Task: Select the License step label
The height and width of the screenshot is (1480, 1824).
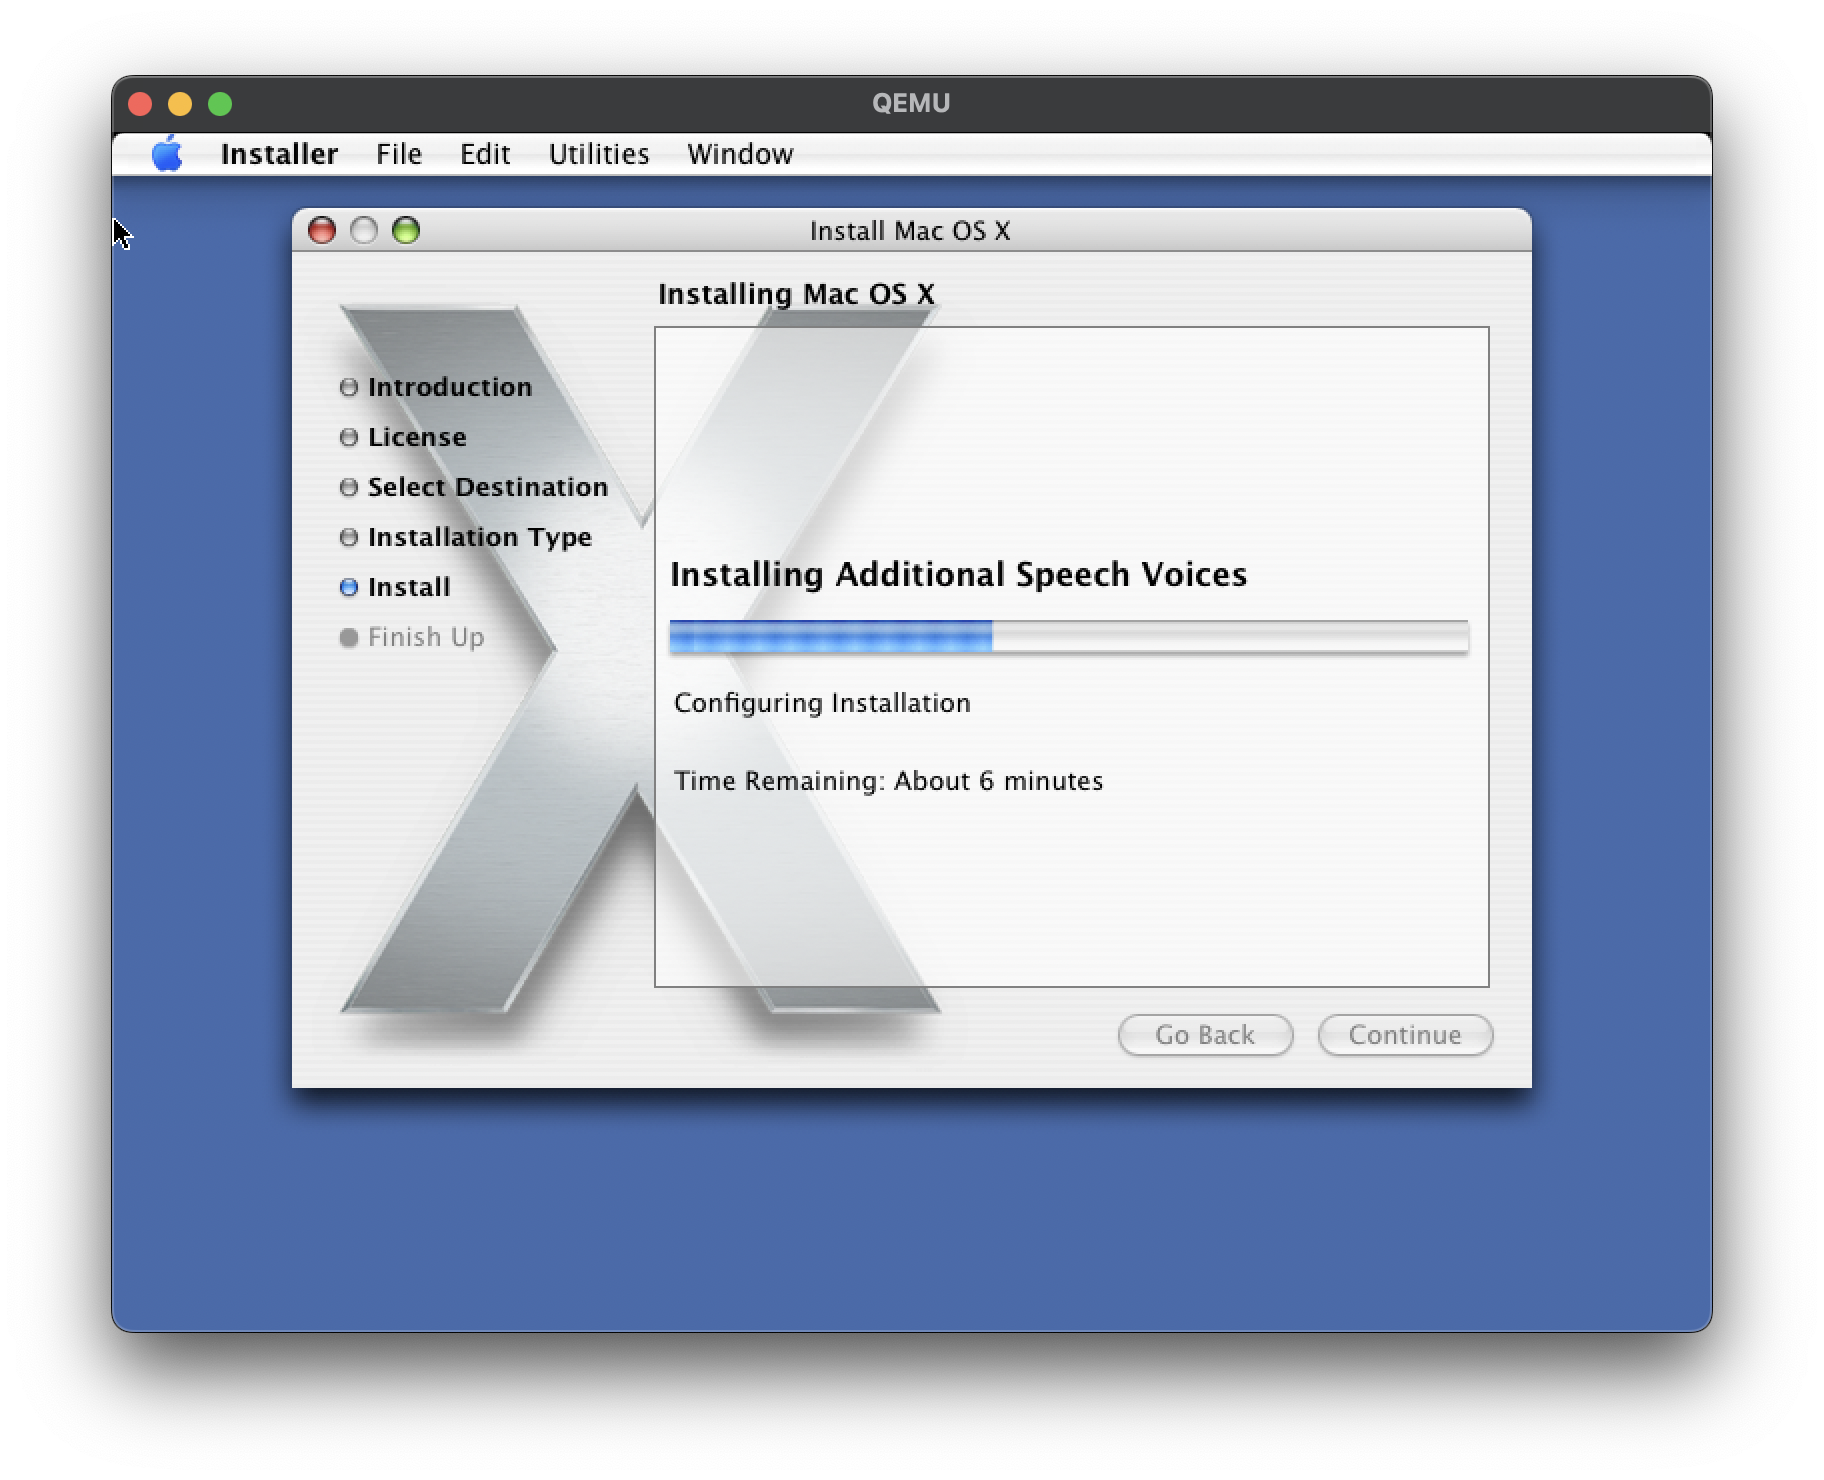Action: (417, 437)
